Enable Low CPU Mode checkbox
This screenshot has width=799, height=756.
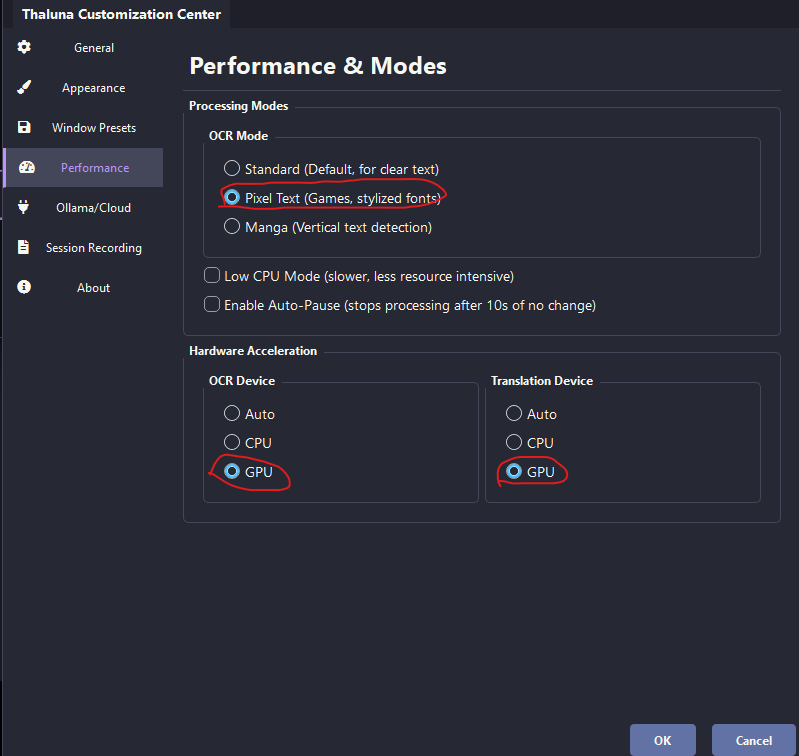[x=212, y=276]
